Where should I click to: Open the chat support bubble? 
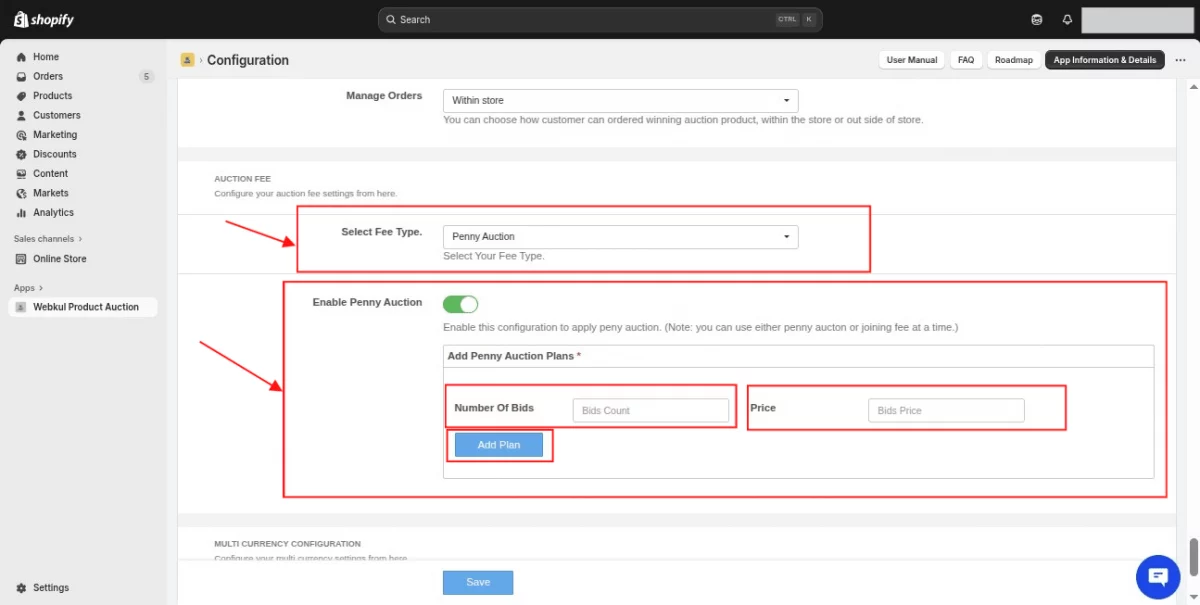(x=1159, y=577)
